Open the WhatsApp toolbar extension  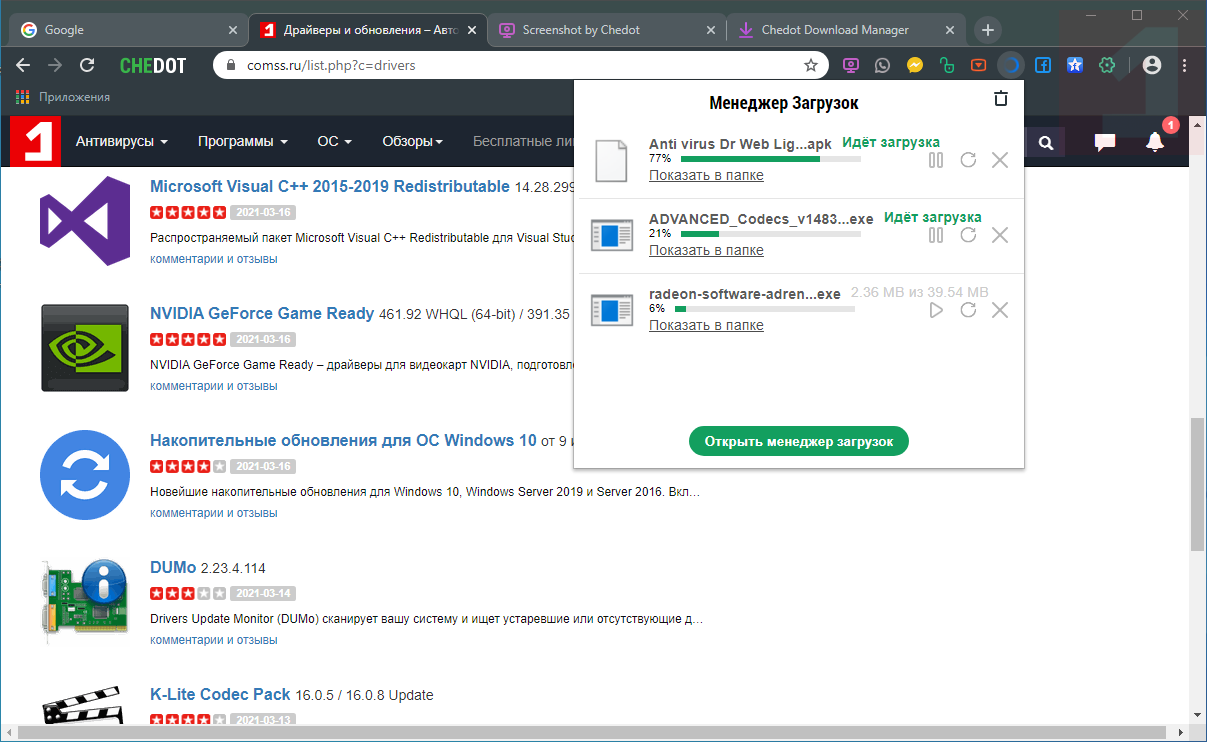click(x=882, y=65)
